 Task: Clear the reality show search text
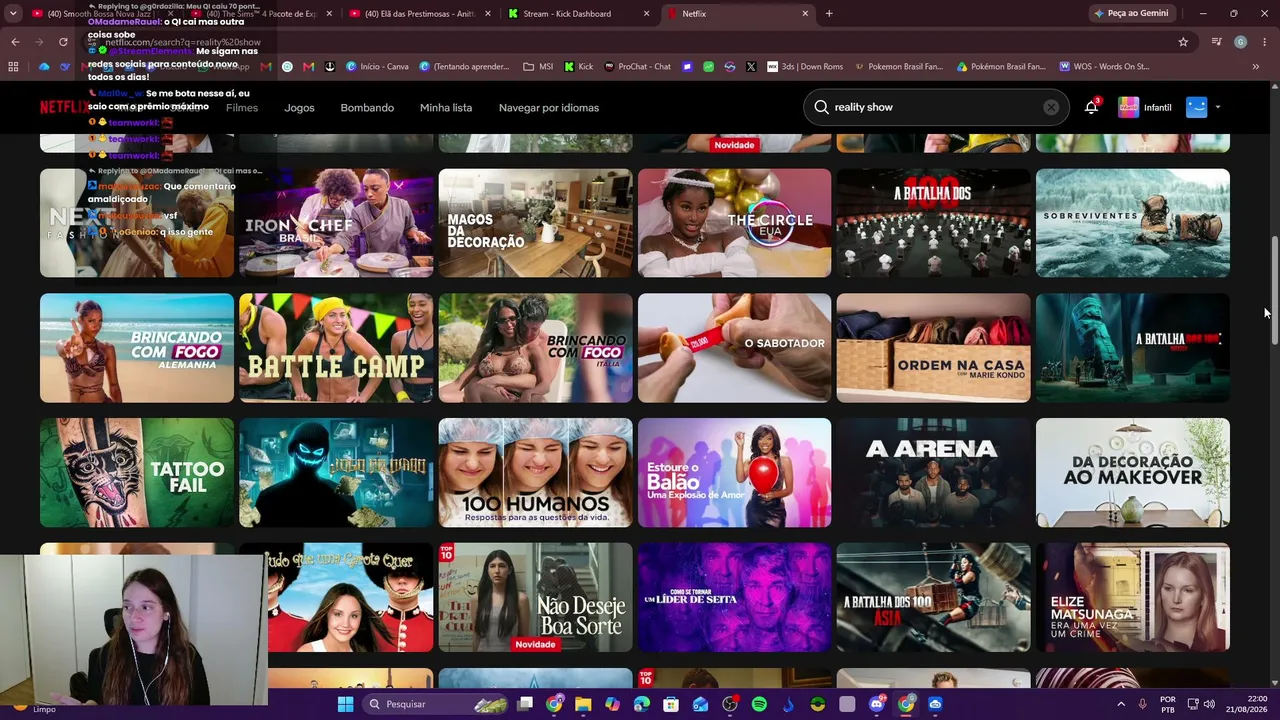[x=1051, y=107]
